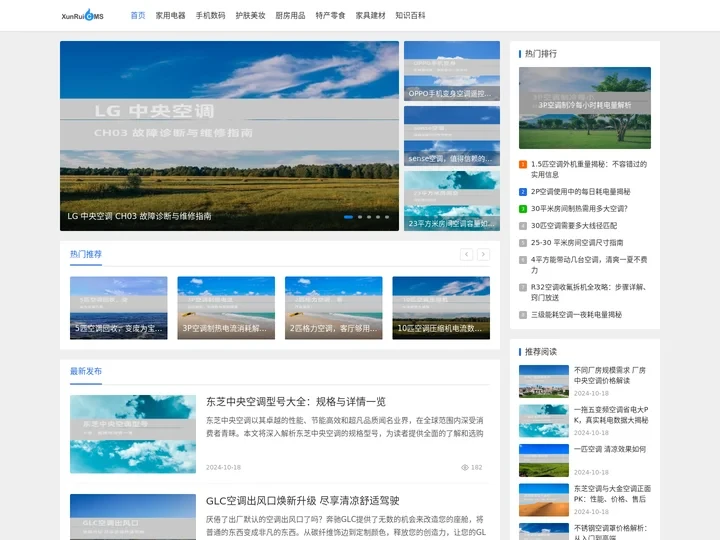Open the 手机数码 category
This screenshot has height=540, width=720.
[210, 16]
